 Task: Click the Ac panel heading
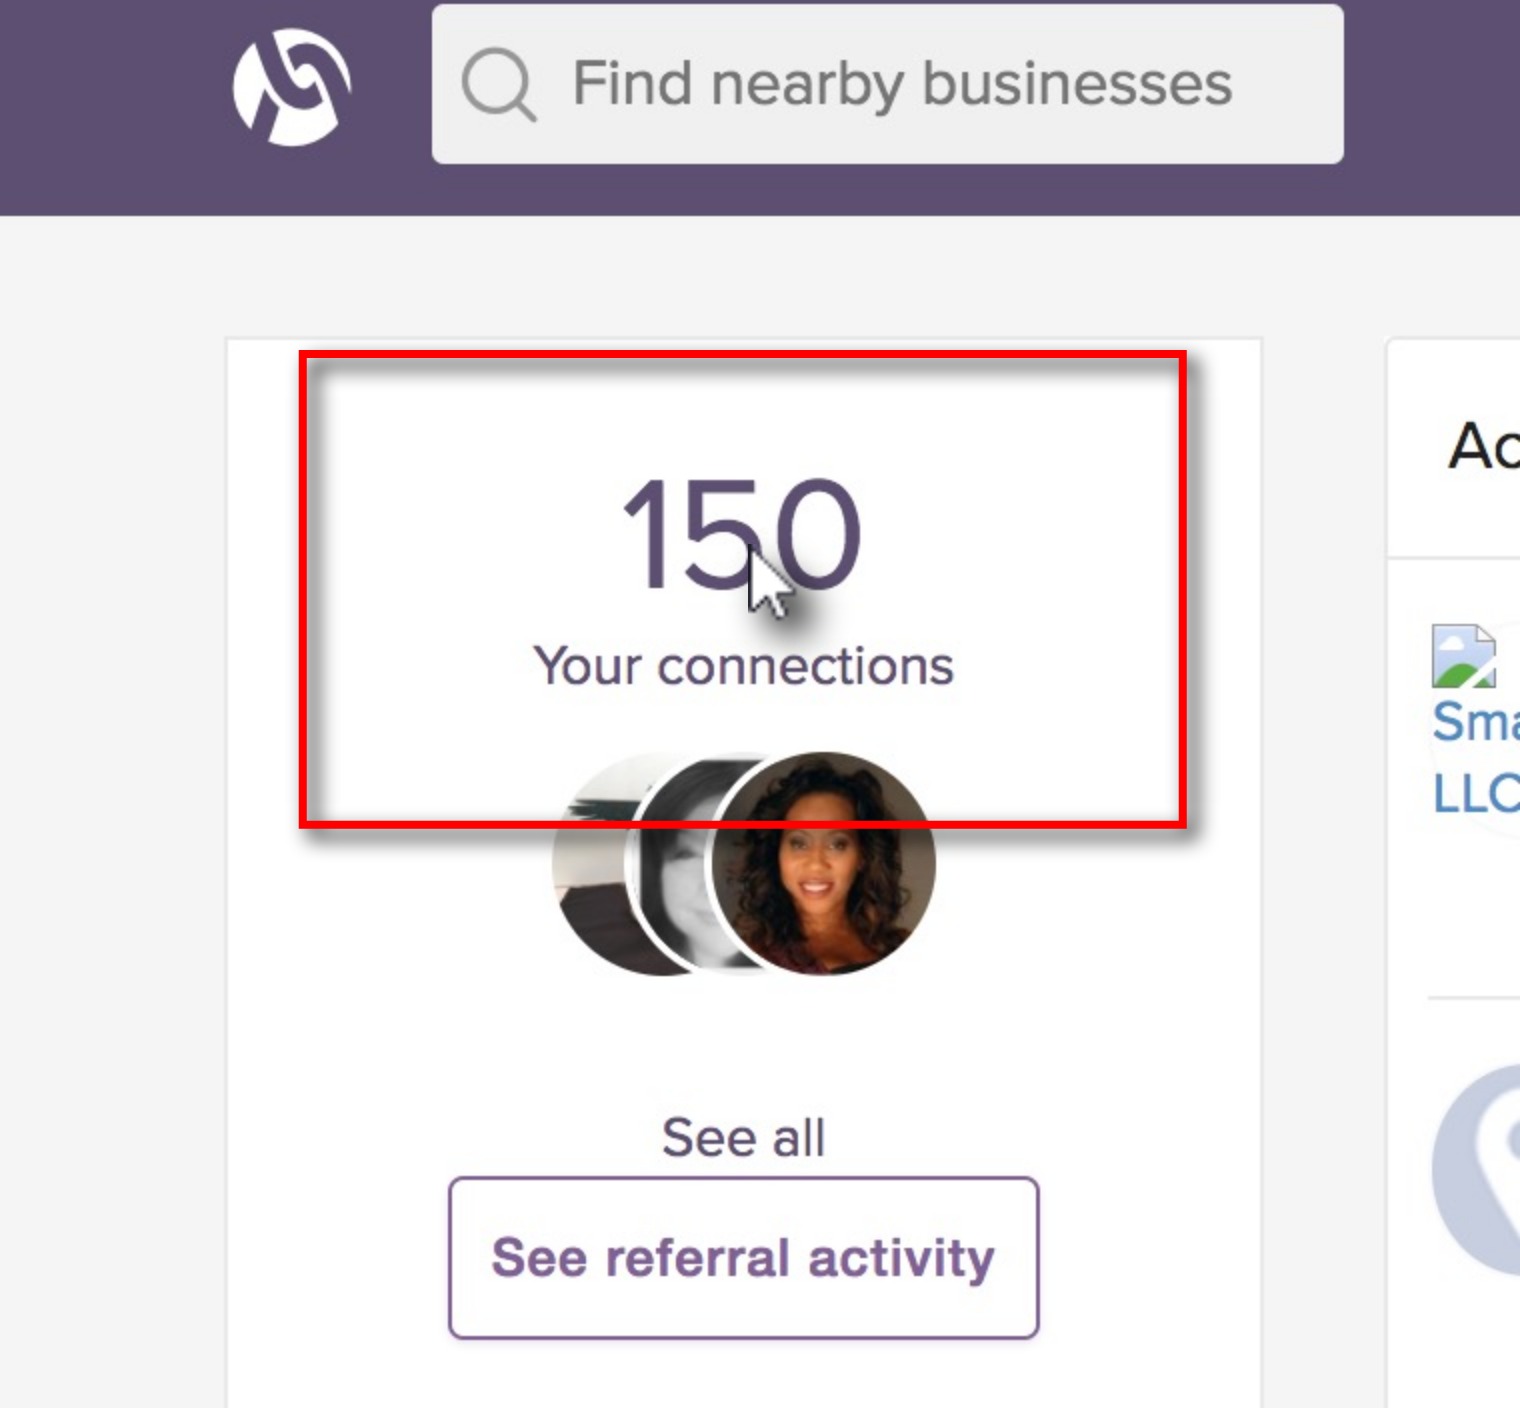pyautogui.click(x=1484, y=446)
